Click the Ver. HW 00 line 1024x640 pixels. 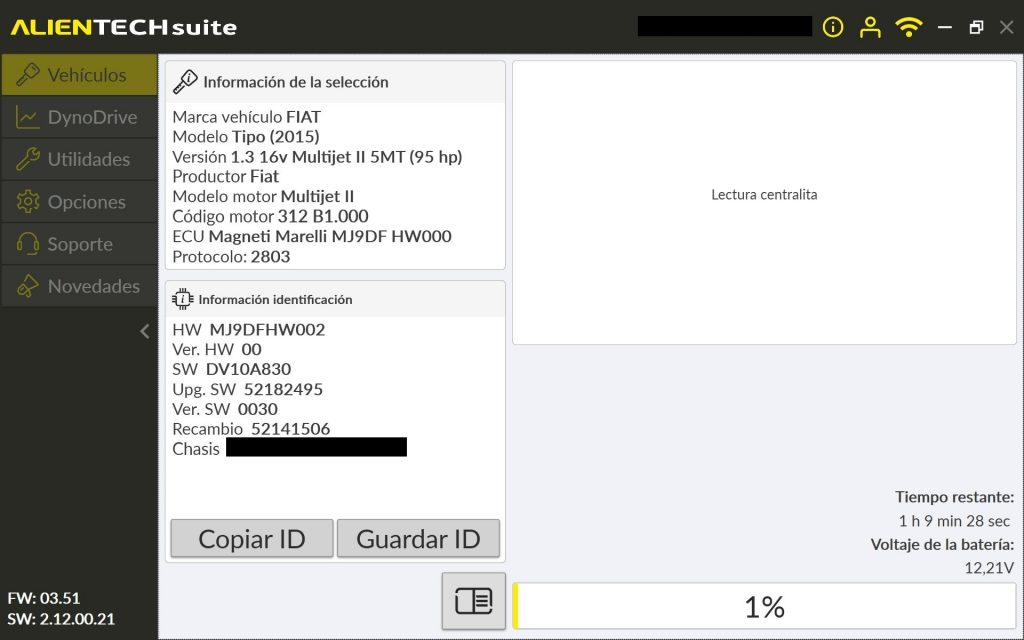point(217,349)
